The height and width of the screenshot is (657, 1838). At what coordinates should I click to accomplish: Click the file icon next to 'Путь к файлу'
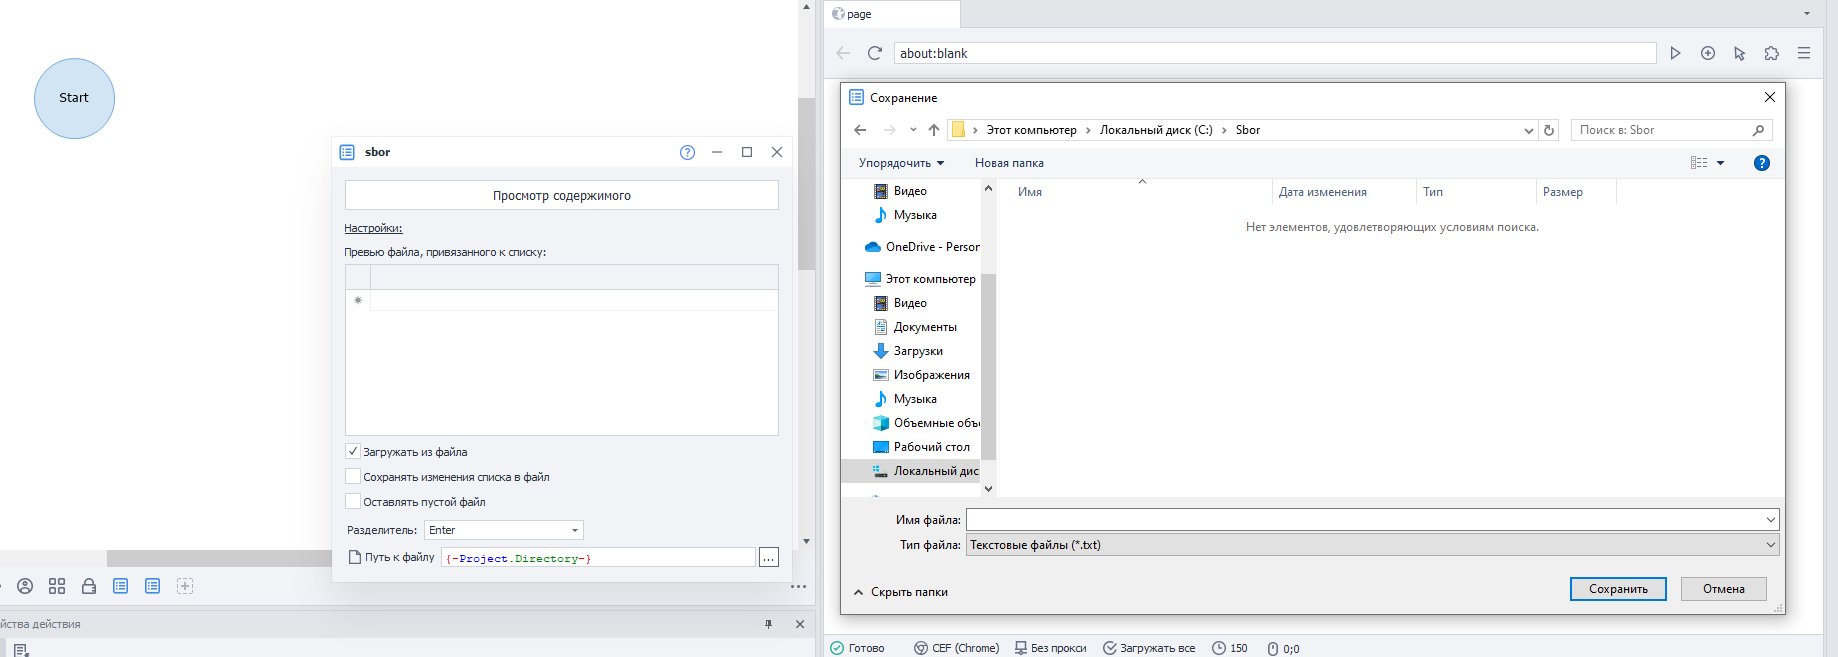point(354,557)
